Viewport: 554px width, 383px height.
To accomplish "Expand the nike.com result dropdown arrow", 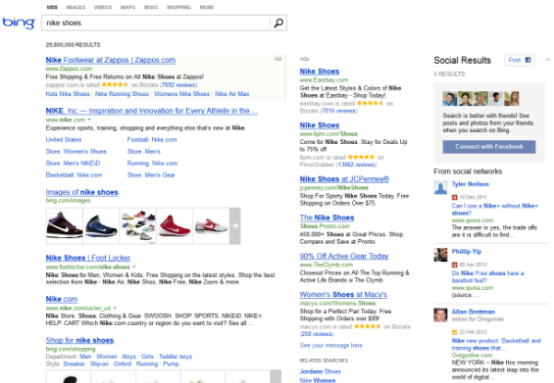I will point(89,120).
